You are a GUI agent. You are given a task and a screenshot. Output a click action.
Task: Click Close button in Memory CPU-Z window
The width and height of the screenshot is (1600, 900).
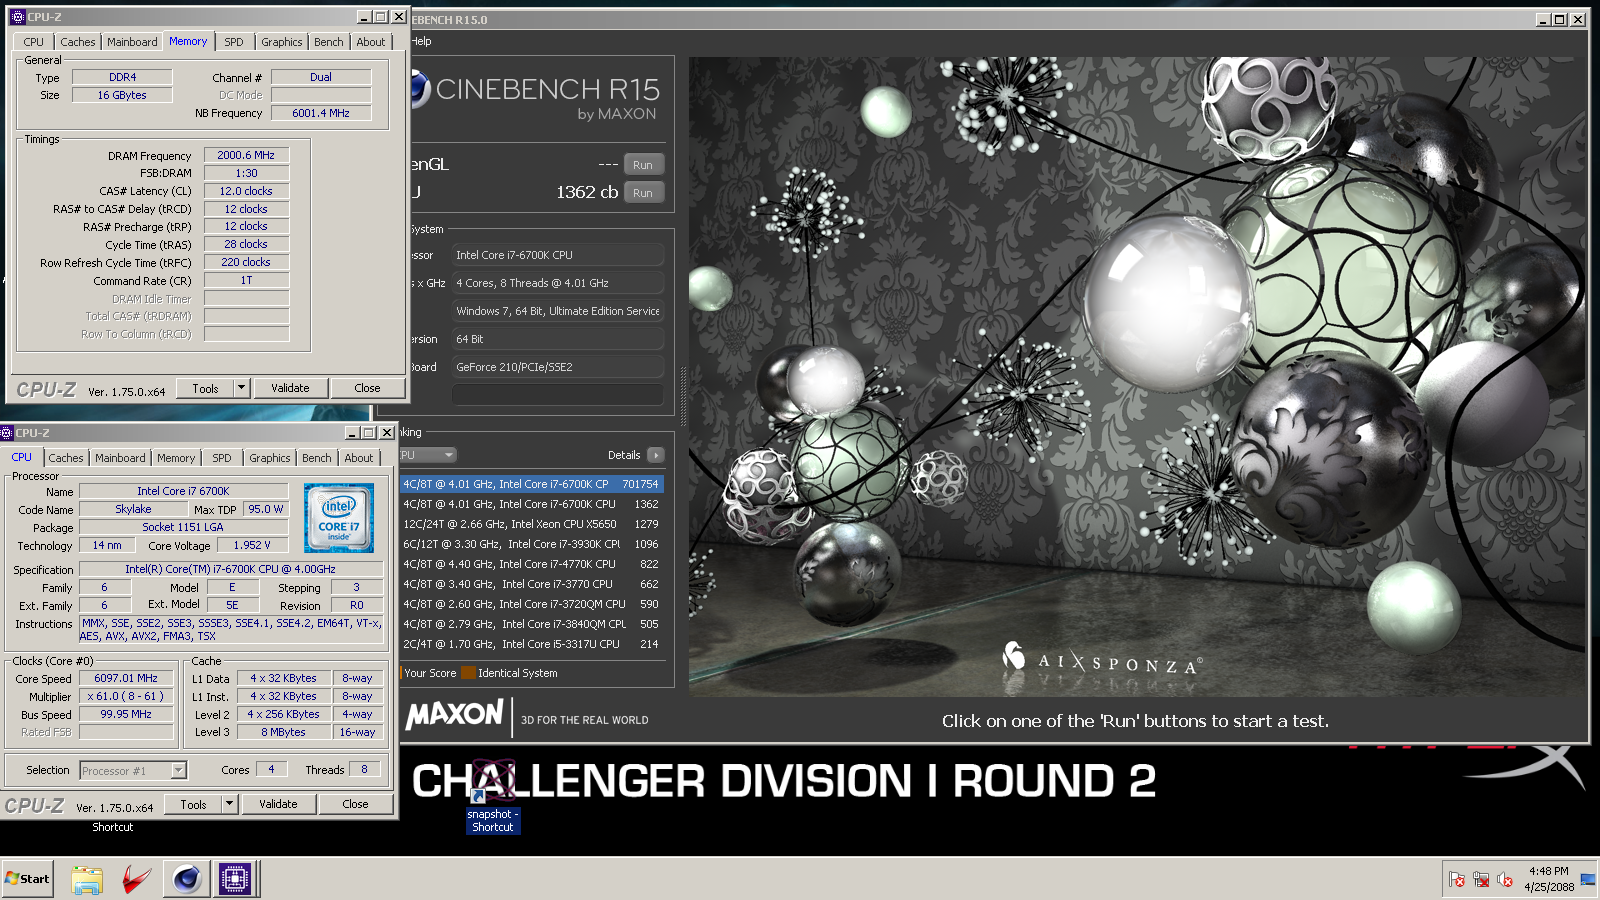click(367, 388)
